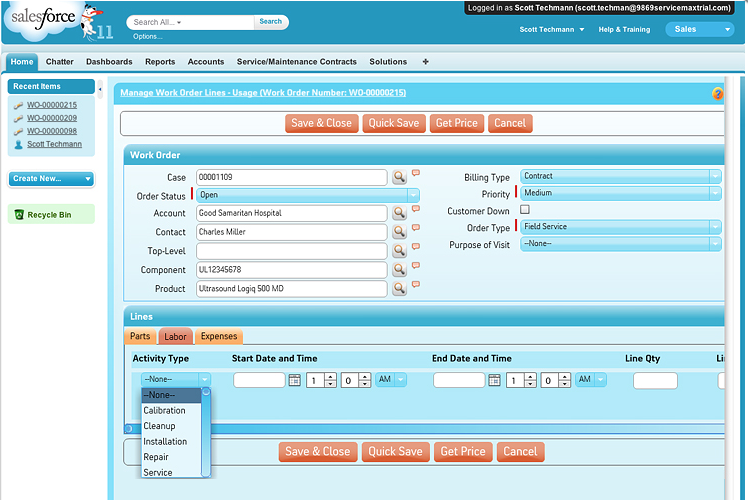Open the End Date calendar picker

[495, 380]
